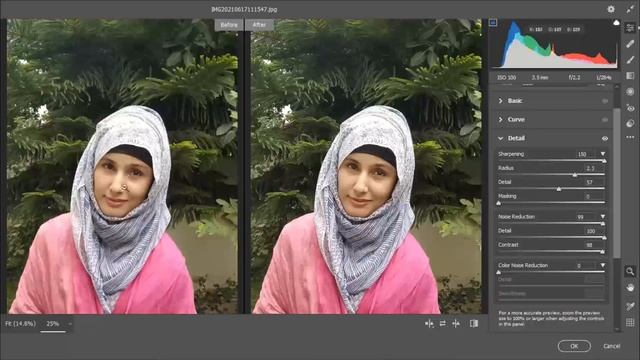Toggle the color sampler eyedropper tool

630,306
